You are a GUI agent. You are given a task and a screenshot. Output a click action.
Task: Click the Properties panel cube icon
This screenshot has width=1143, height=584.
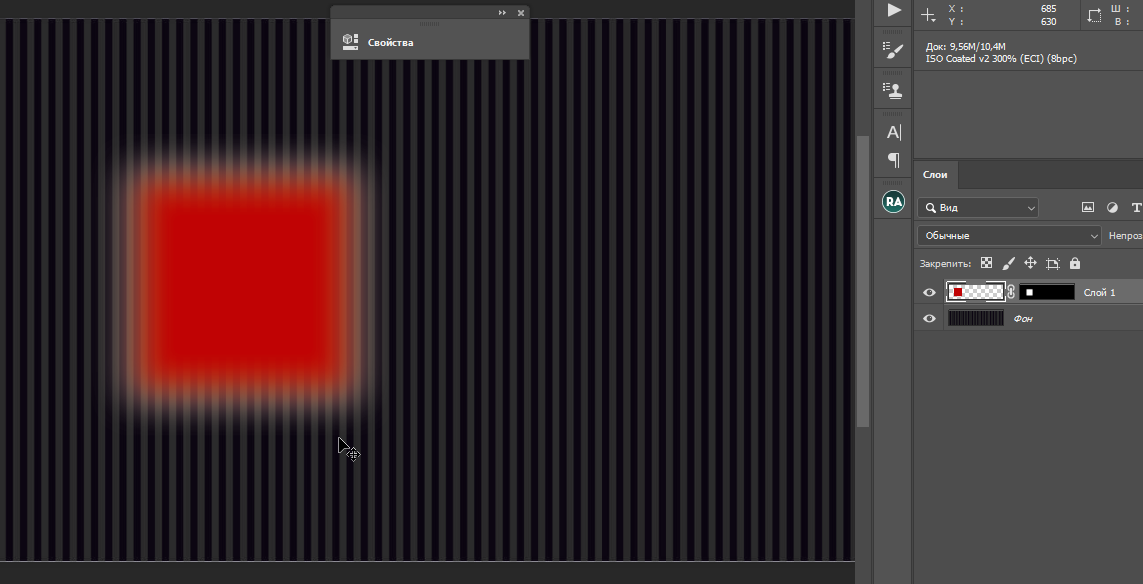coord(350,42)
